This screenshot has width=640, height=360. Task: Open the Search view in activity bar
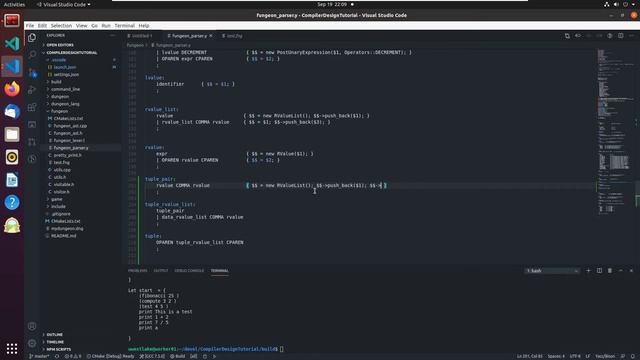click(x=32, y=55)
